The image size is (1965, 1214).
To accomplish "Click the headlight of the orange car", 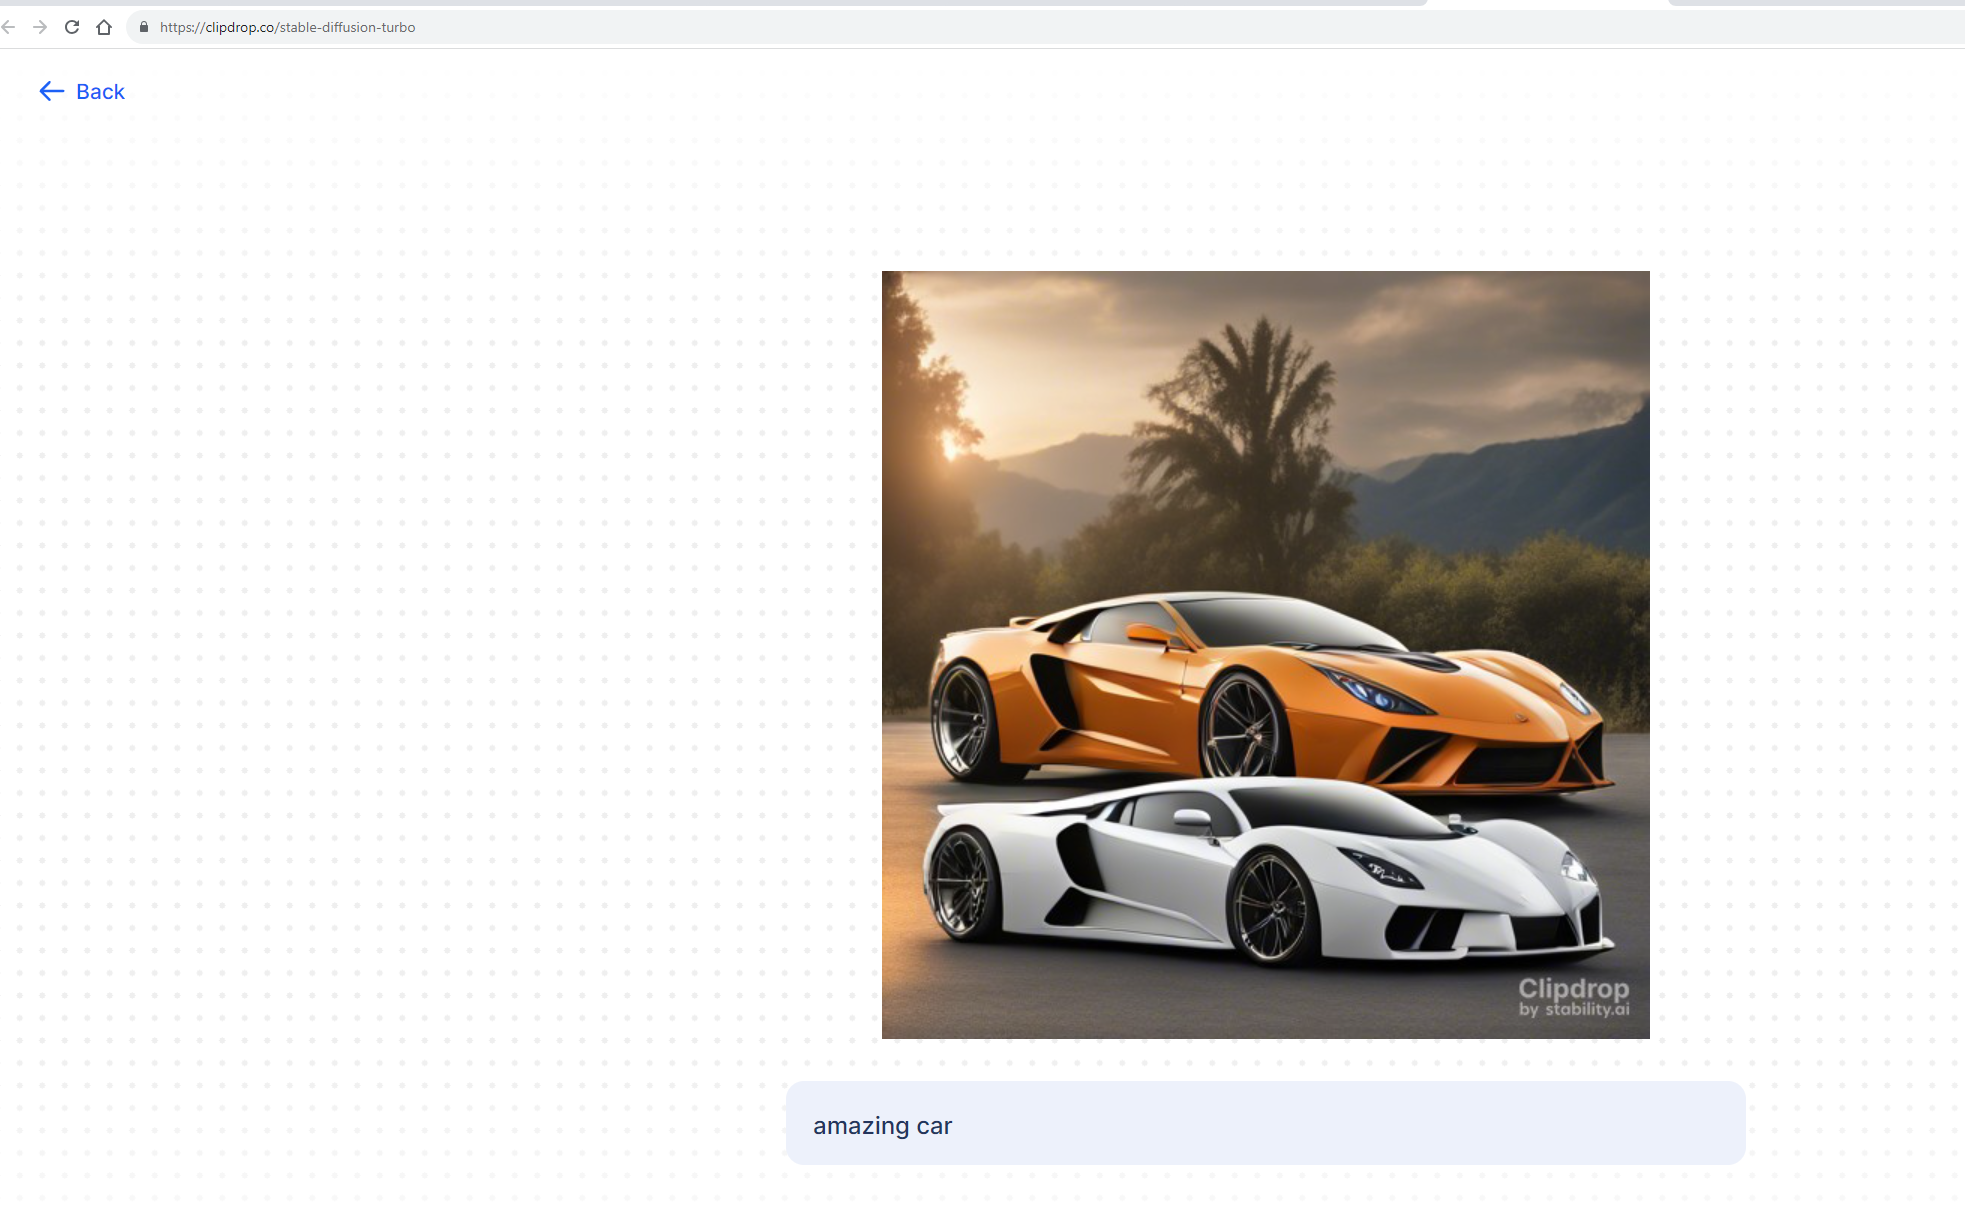I will [1372, 693].
